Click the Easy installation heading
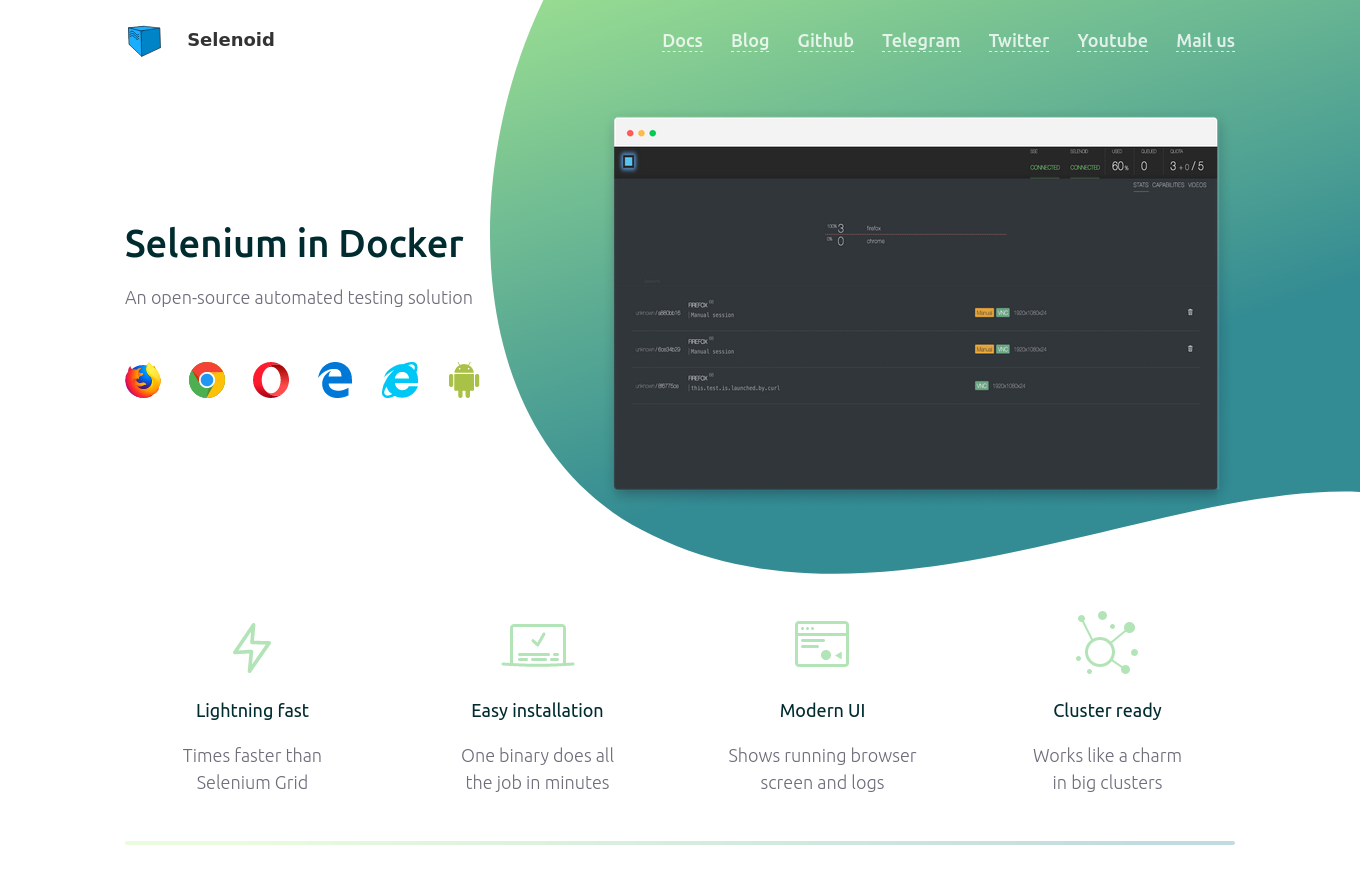The width and height of the screenshot is (1360, 888). (x=537, y=711)
